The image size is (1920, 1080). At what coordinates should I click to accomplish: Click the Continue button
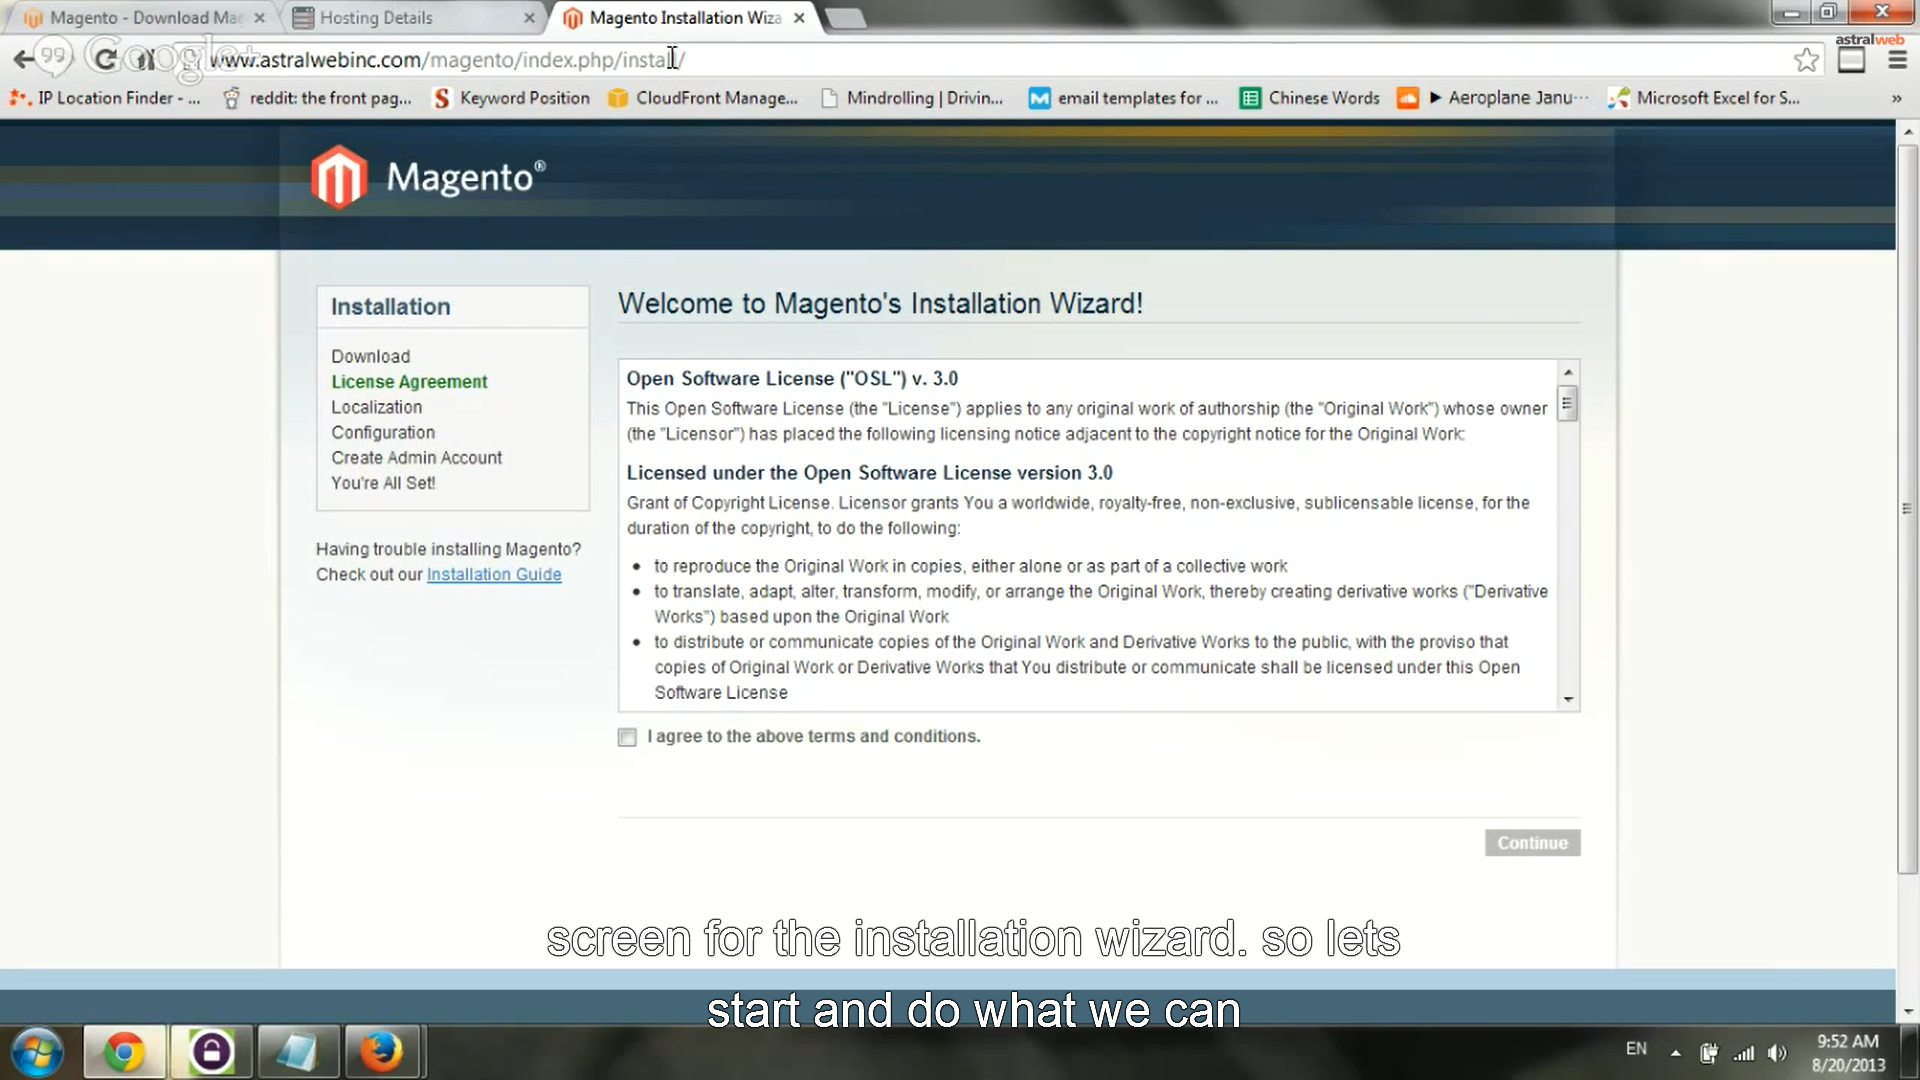(1532, 843)
